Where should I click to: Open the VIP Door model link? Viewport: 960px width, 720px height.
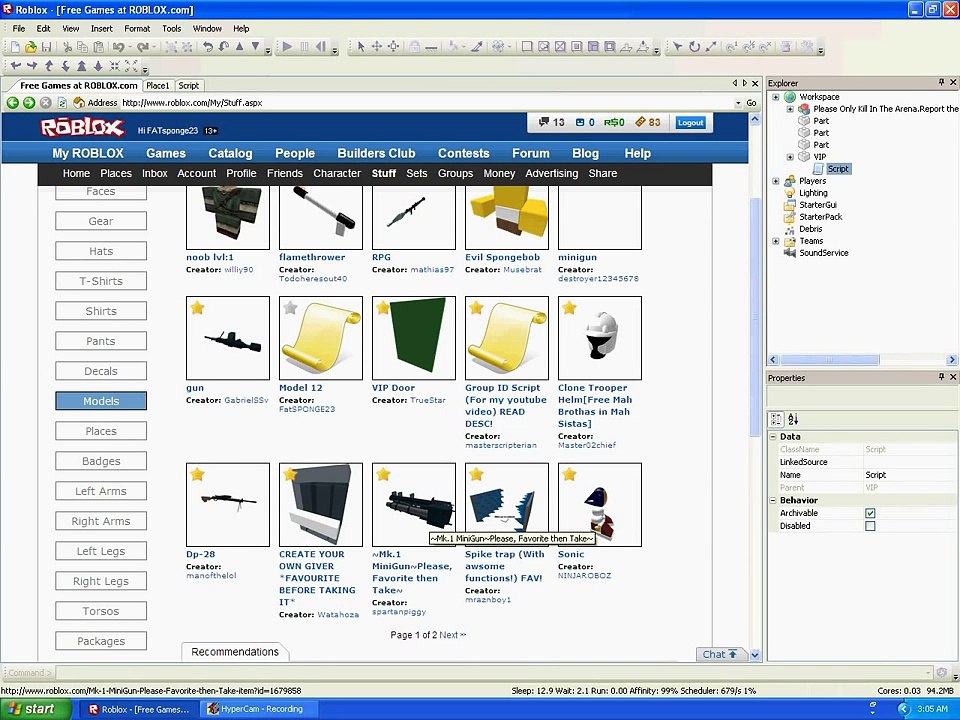[393, 388]
